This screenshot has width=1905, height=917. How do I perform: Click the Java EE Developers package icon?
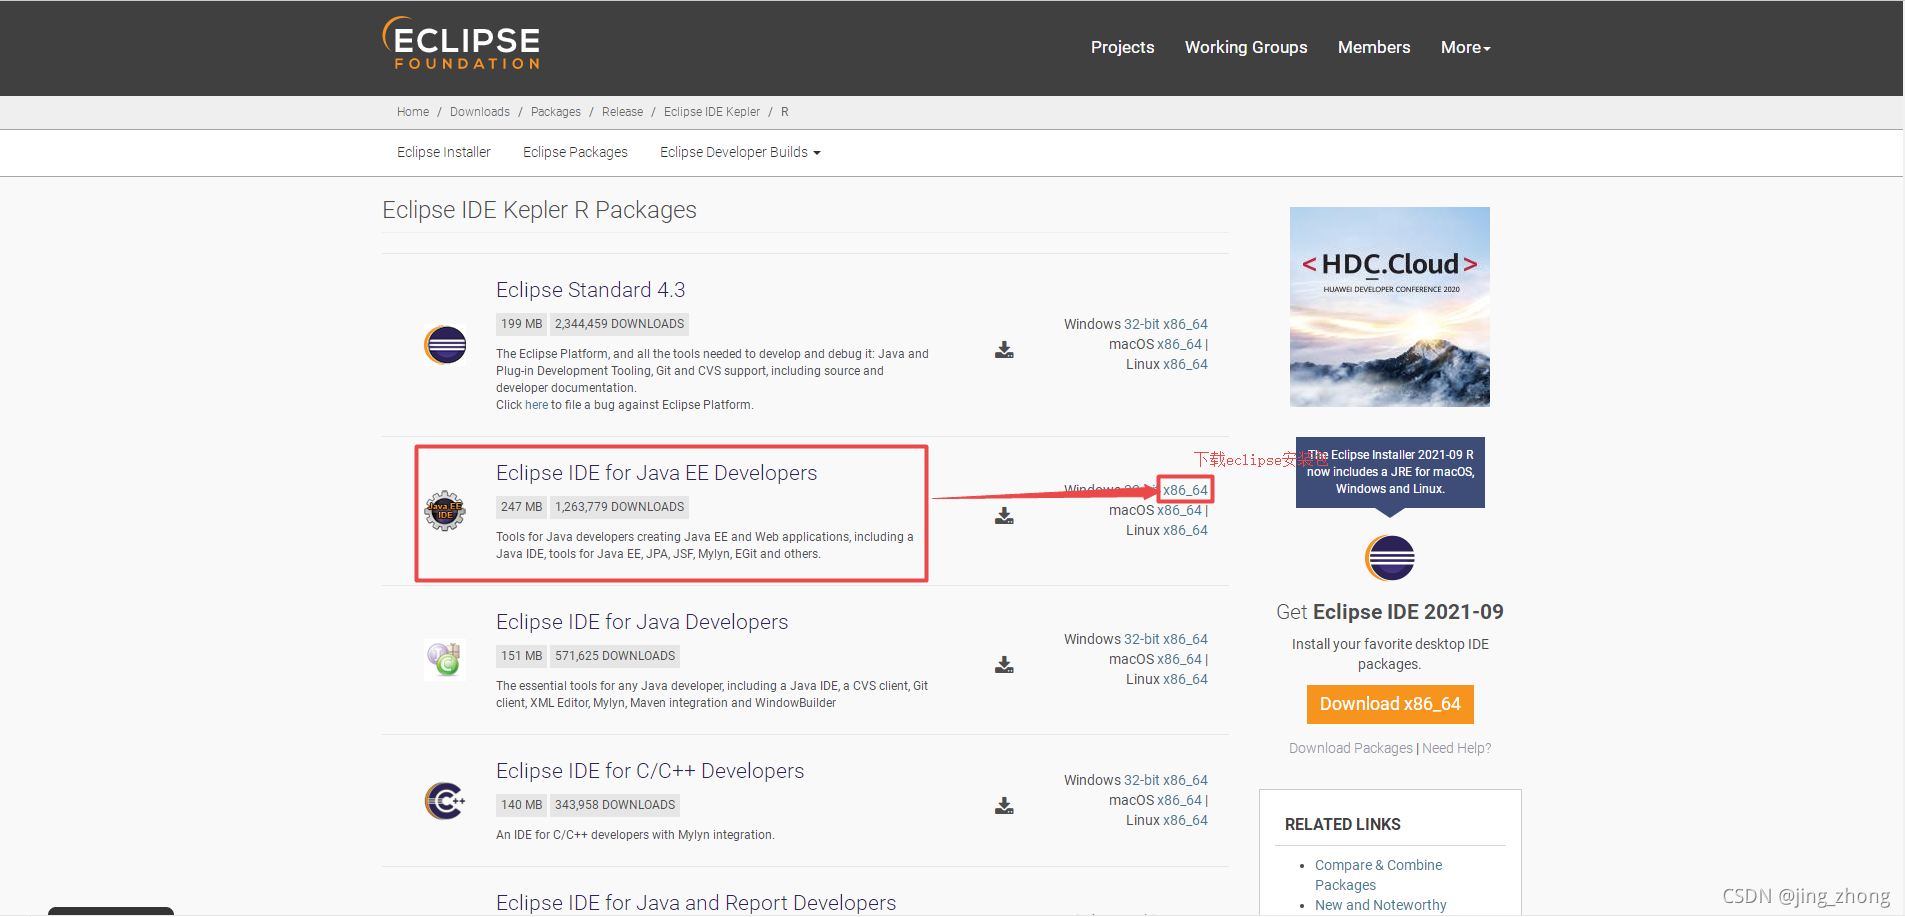445,511
